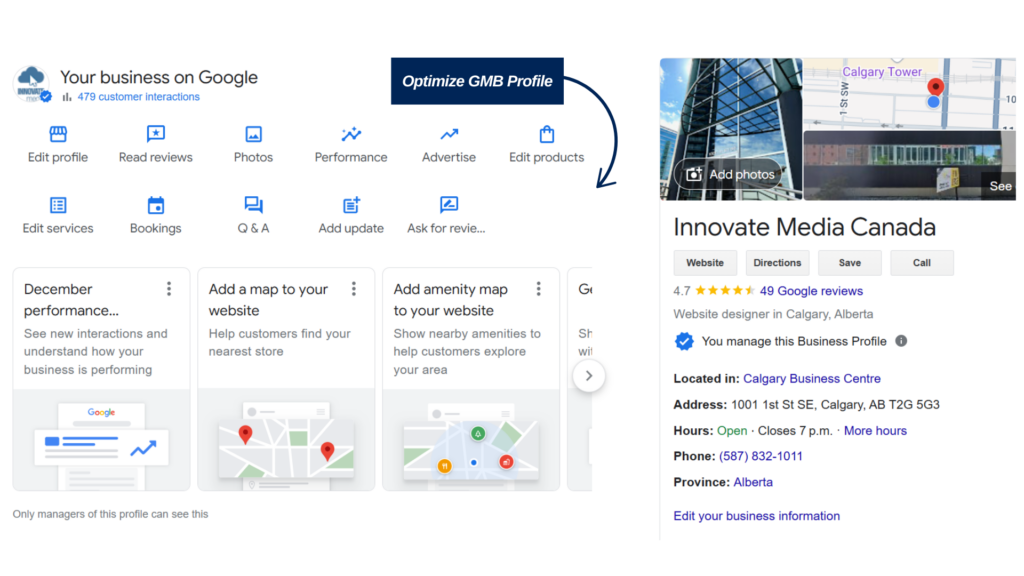Click the Save button

point(850,263)
